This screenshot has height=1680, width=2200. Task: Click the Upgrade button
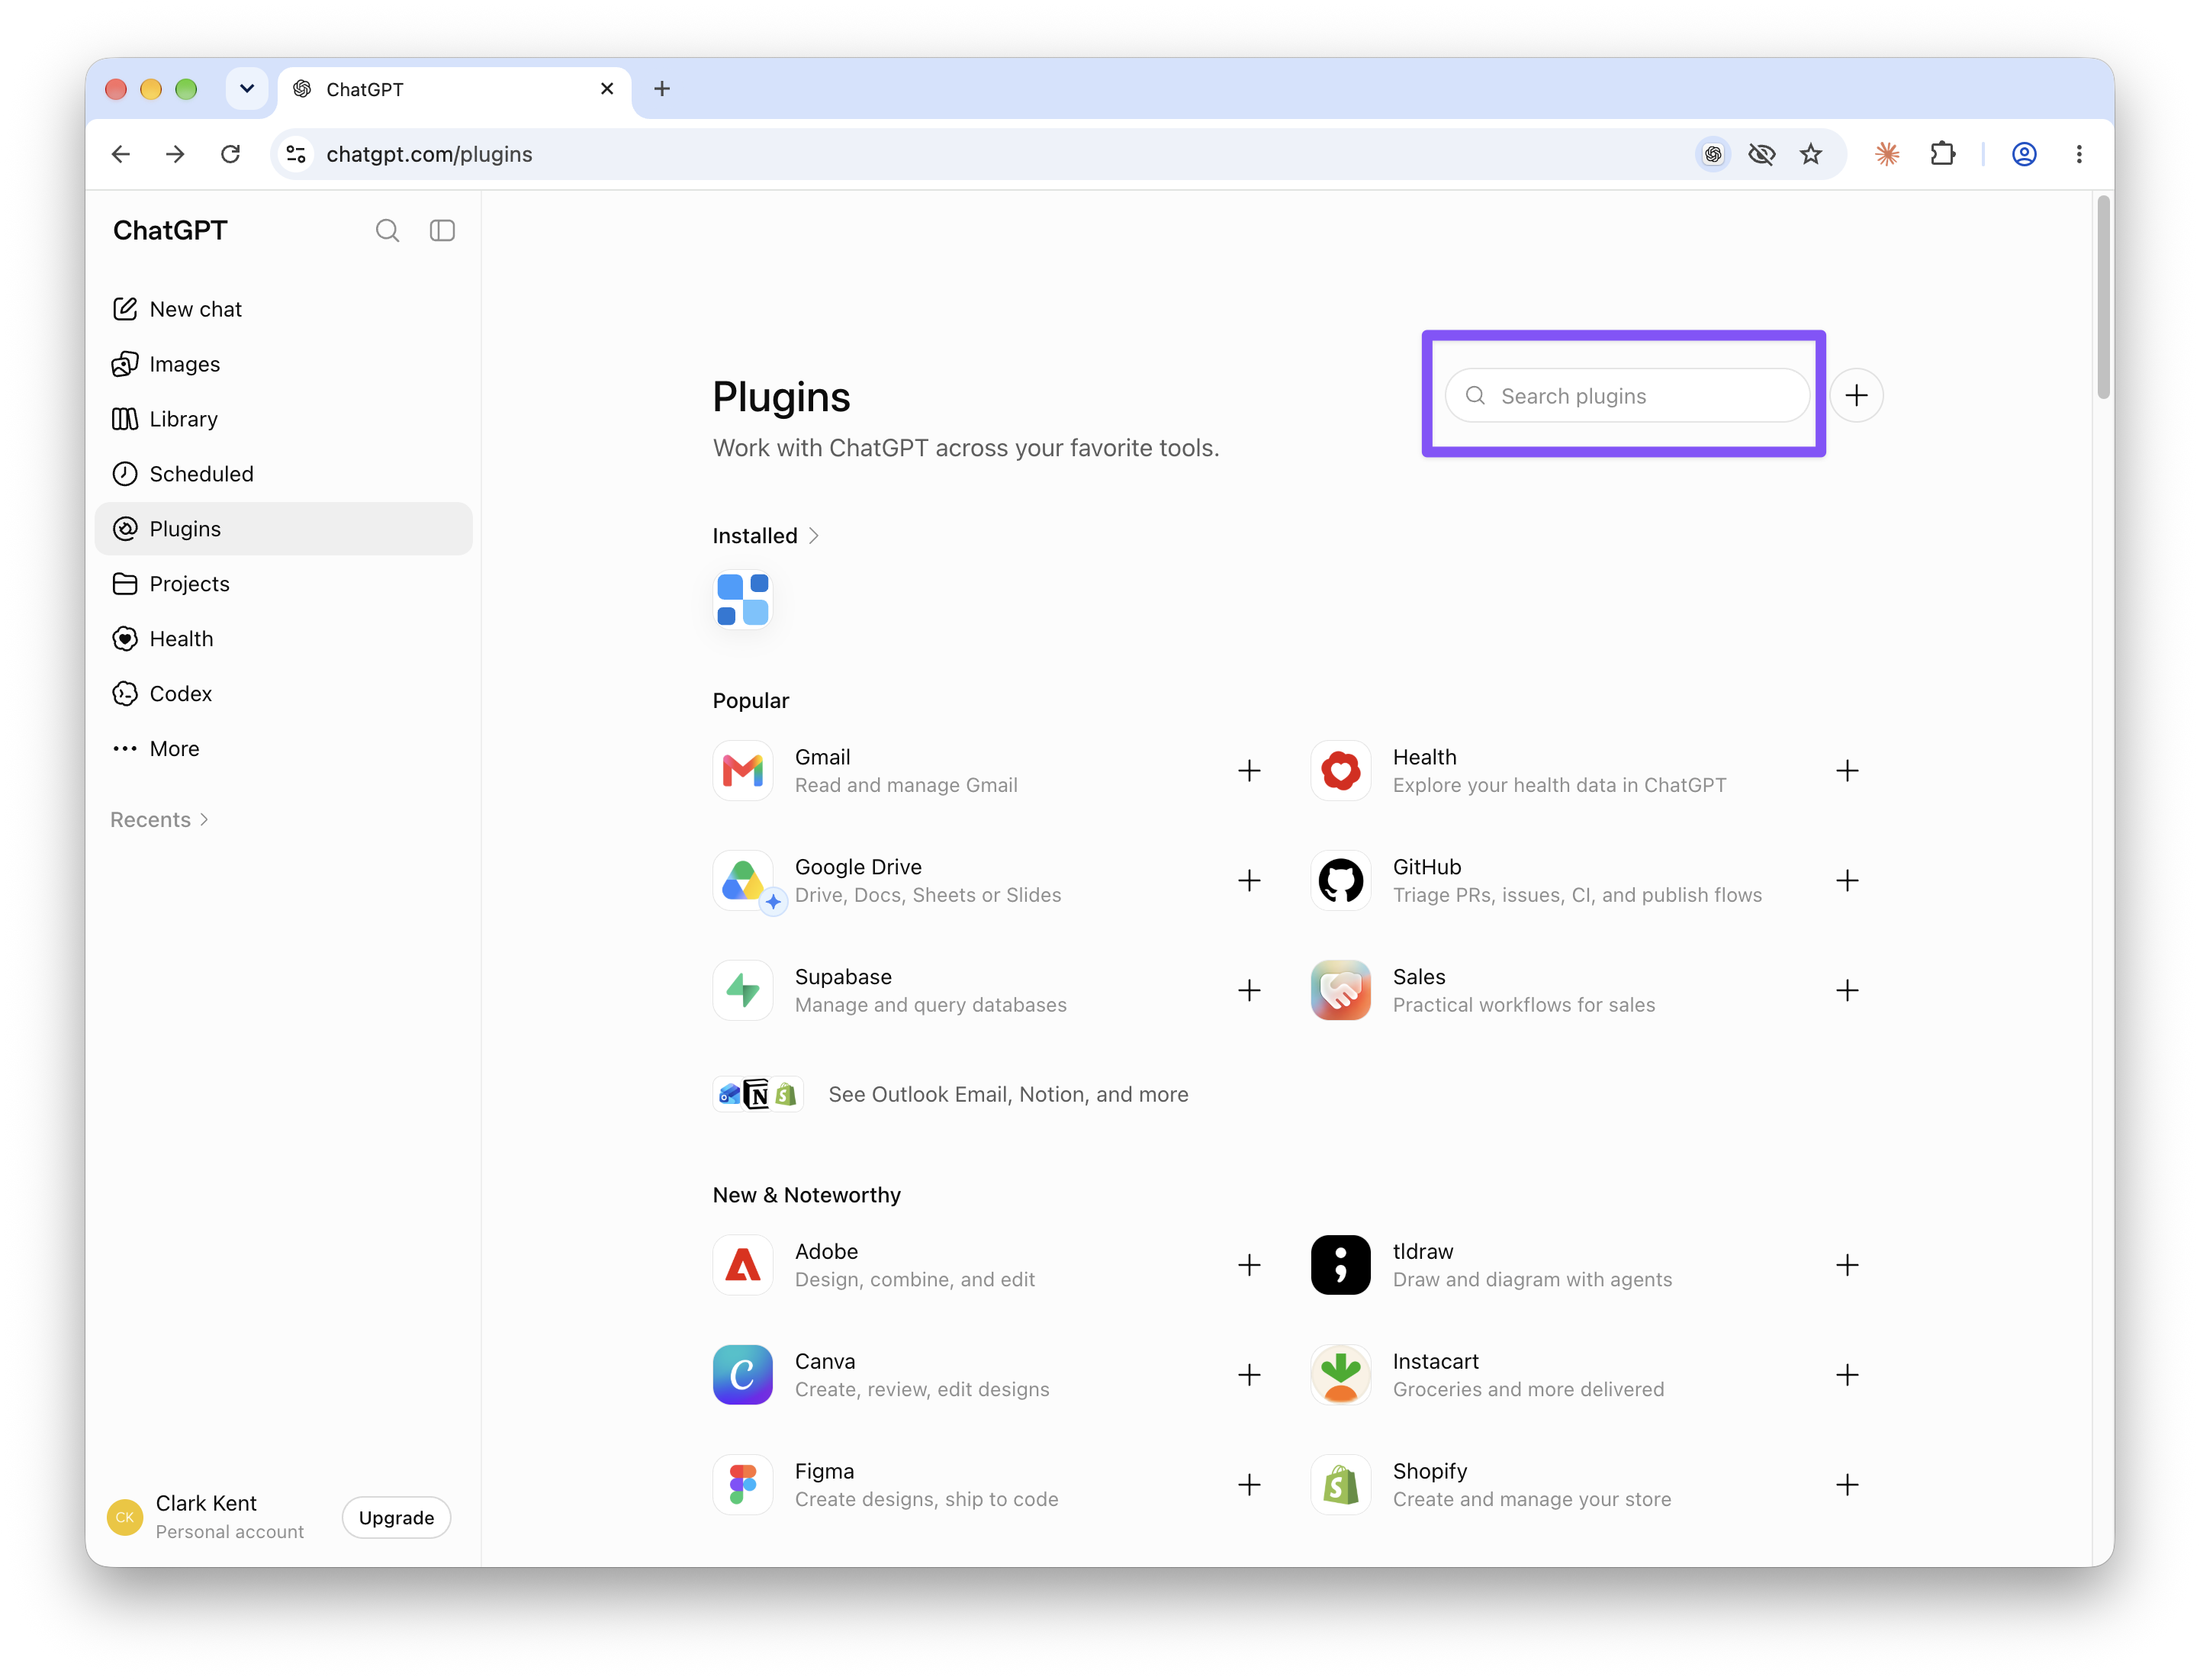pyautogui.click(x=396, y=1518)
